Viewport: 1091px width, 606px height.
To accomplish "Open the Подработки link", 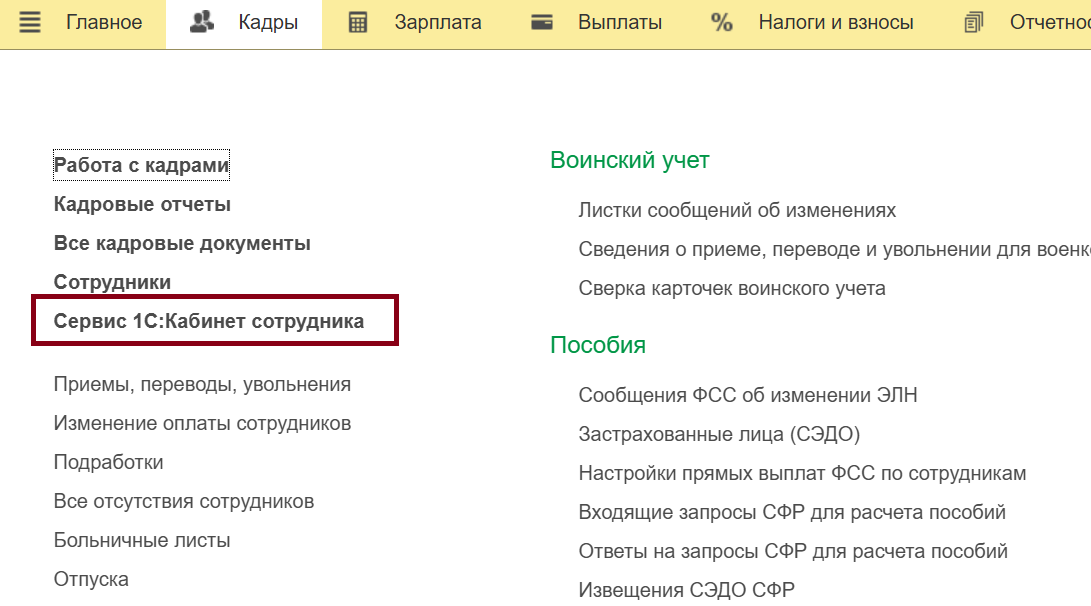I will 109,462.
